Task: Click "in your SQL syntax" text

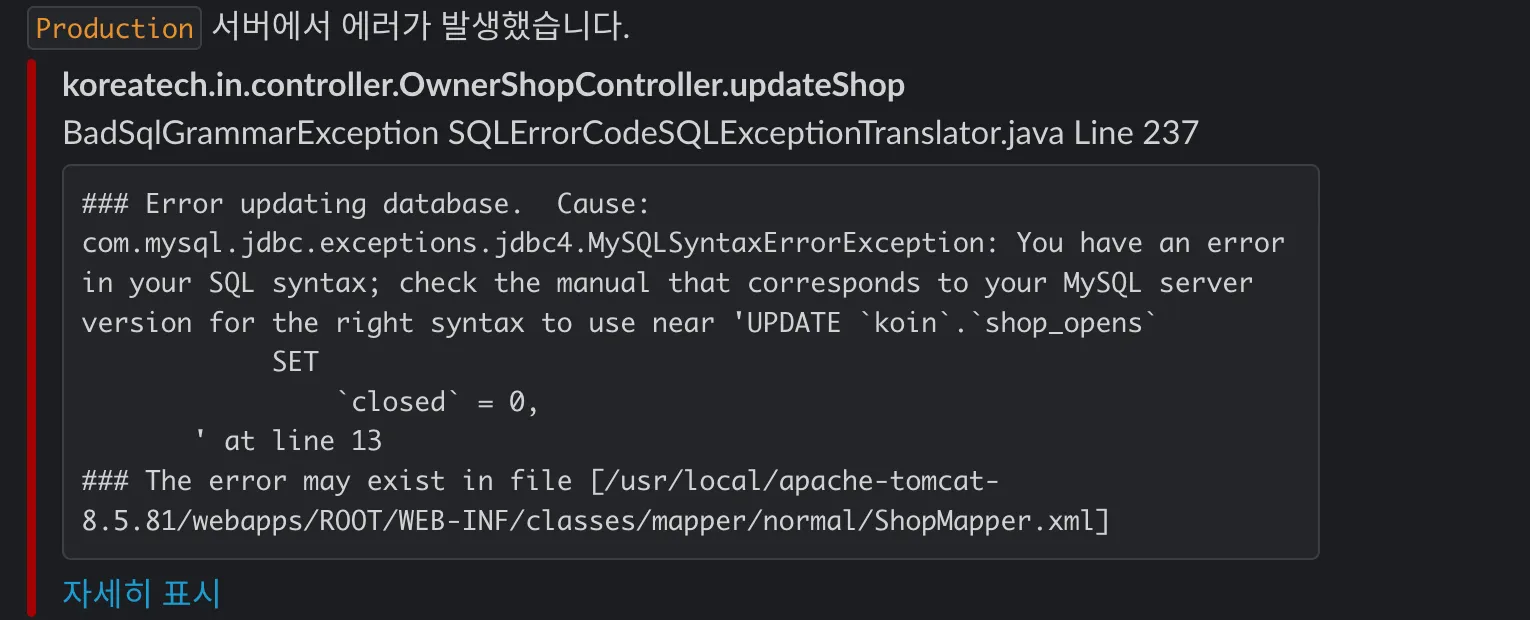Action: click(224, 283)
